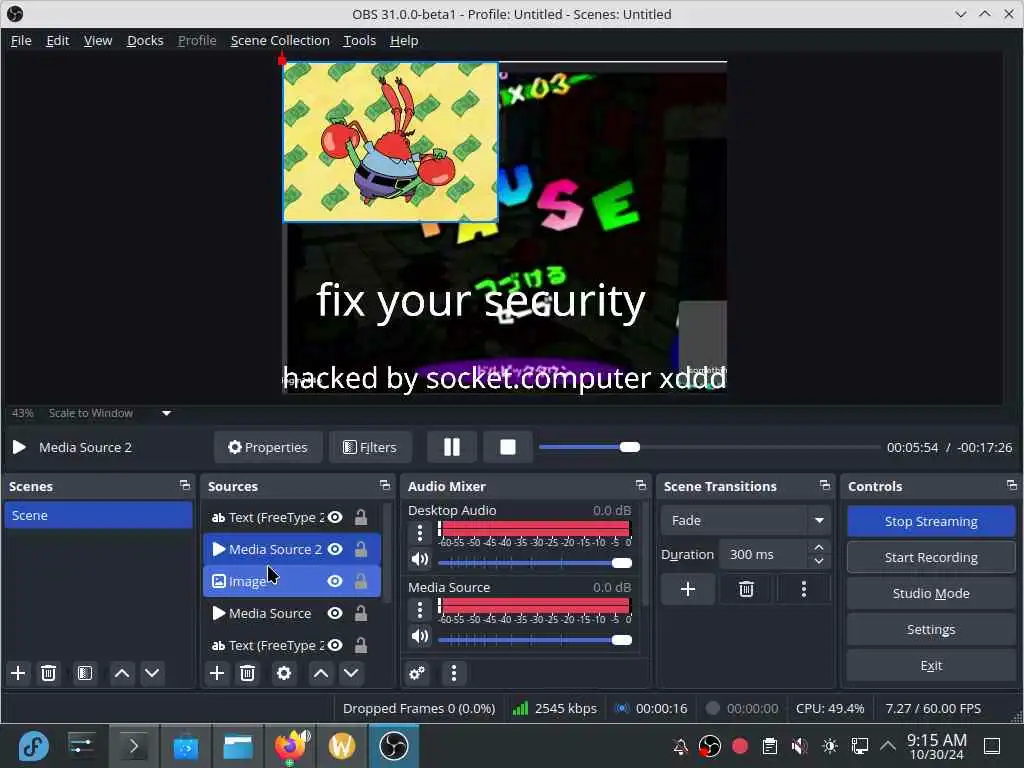Open the Docks menu

tap(145, 40)
